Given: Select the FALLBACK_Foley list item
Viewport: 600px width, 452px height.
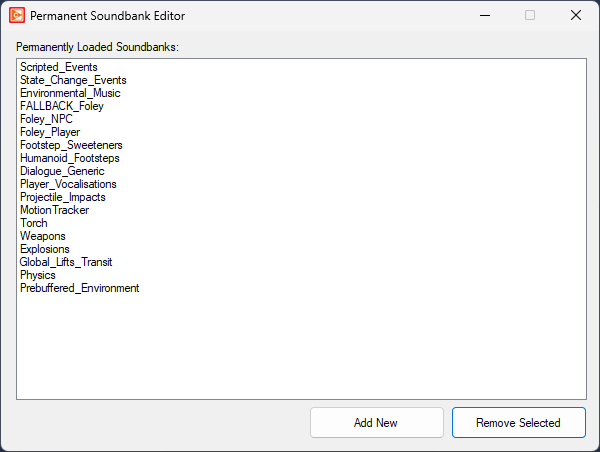Looking at the screenshot, I should 62,106.
